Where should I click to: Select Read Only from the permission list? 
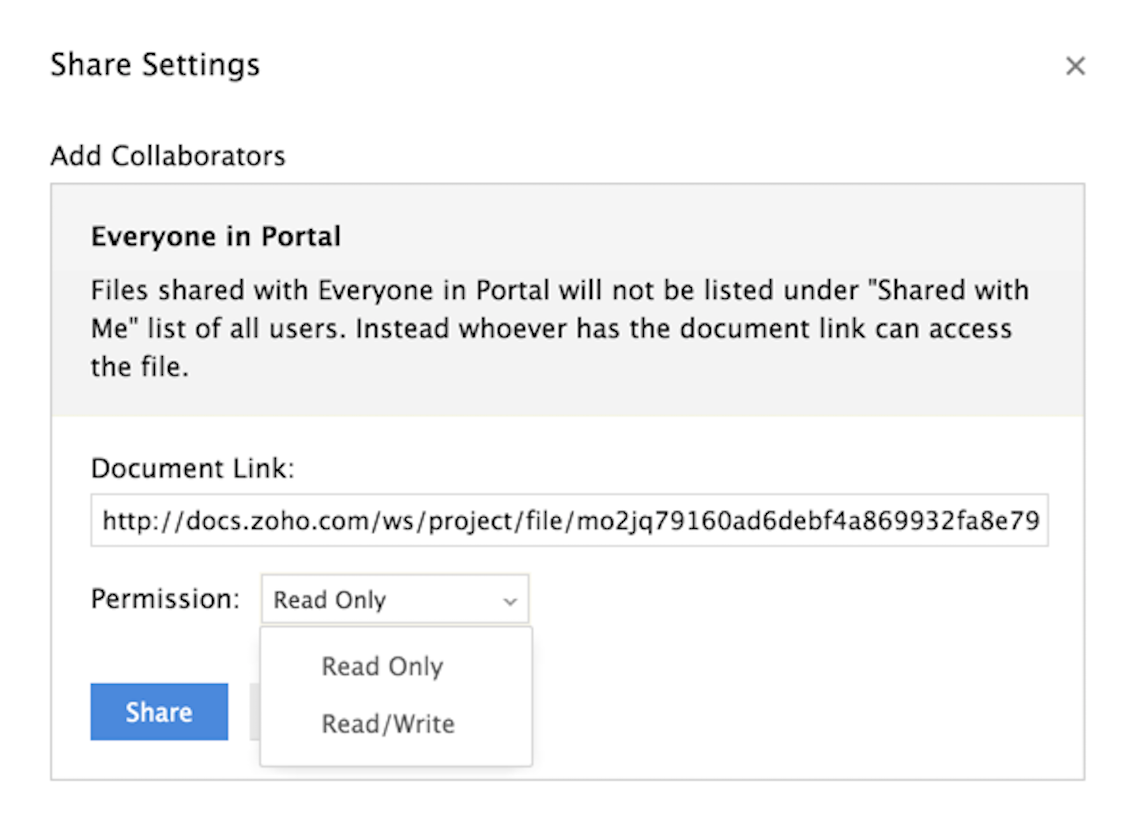point(382,667)
